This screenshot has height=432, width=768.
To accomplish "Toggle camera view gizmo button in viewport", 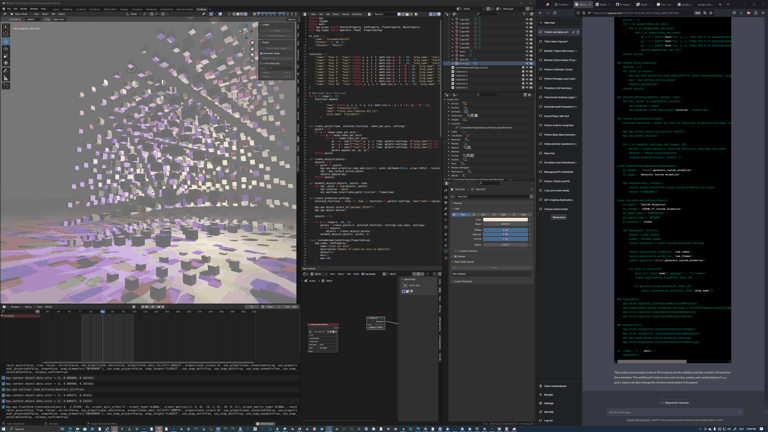I will [253, 54].
